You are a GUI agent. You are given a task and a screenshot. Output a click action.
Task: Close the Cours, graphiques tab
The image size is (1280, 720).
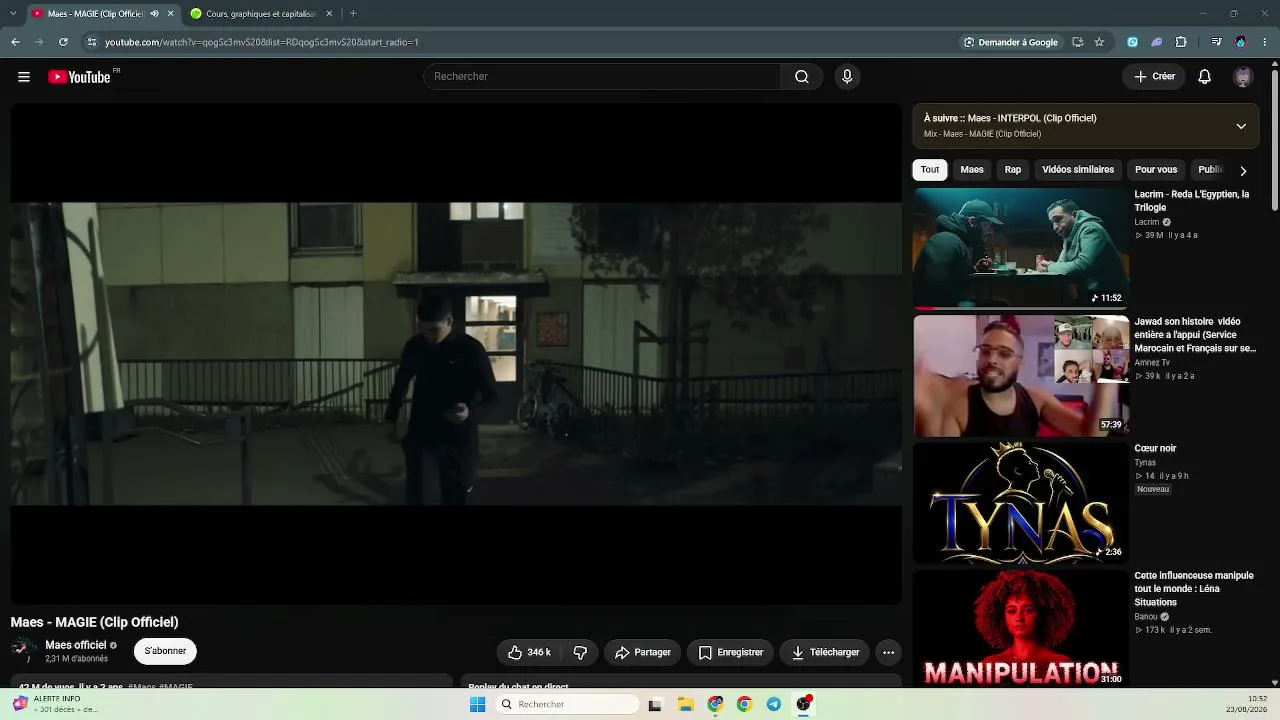coord(327,14)
